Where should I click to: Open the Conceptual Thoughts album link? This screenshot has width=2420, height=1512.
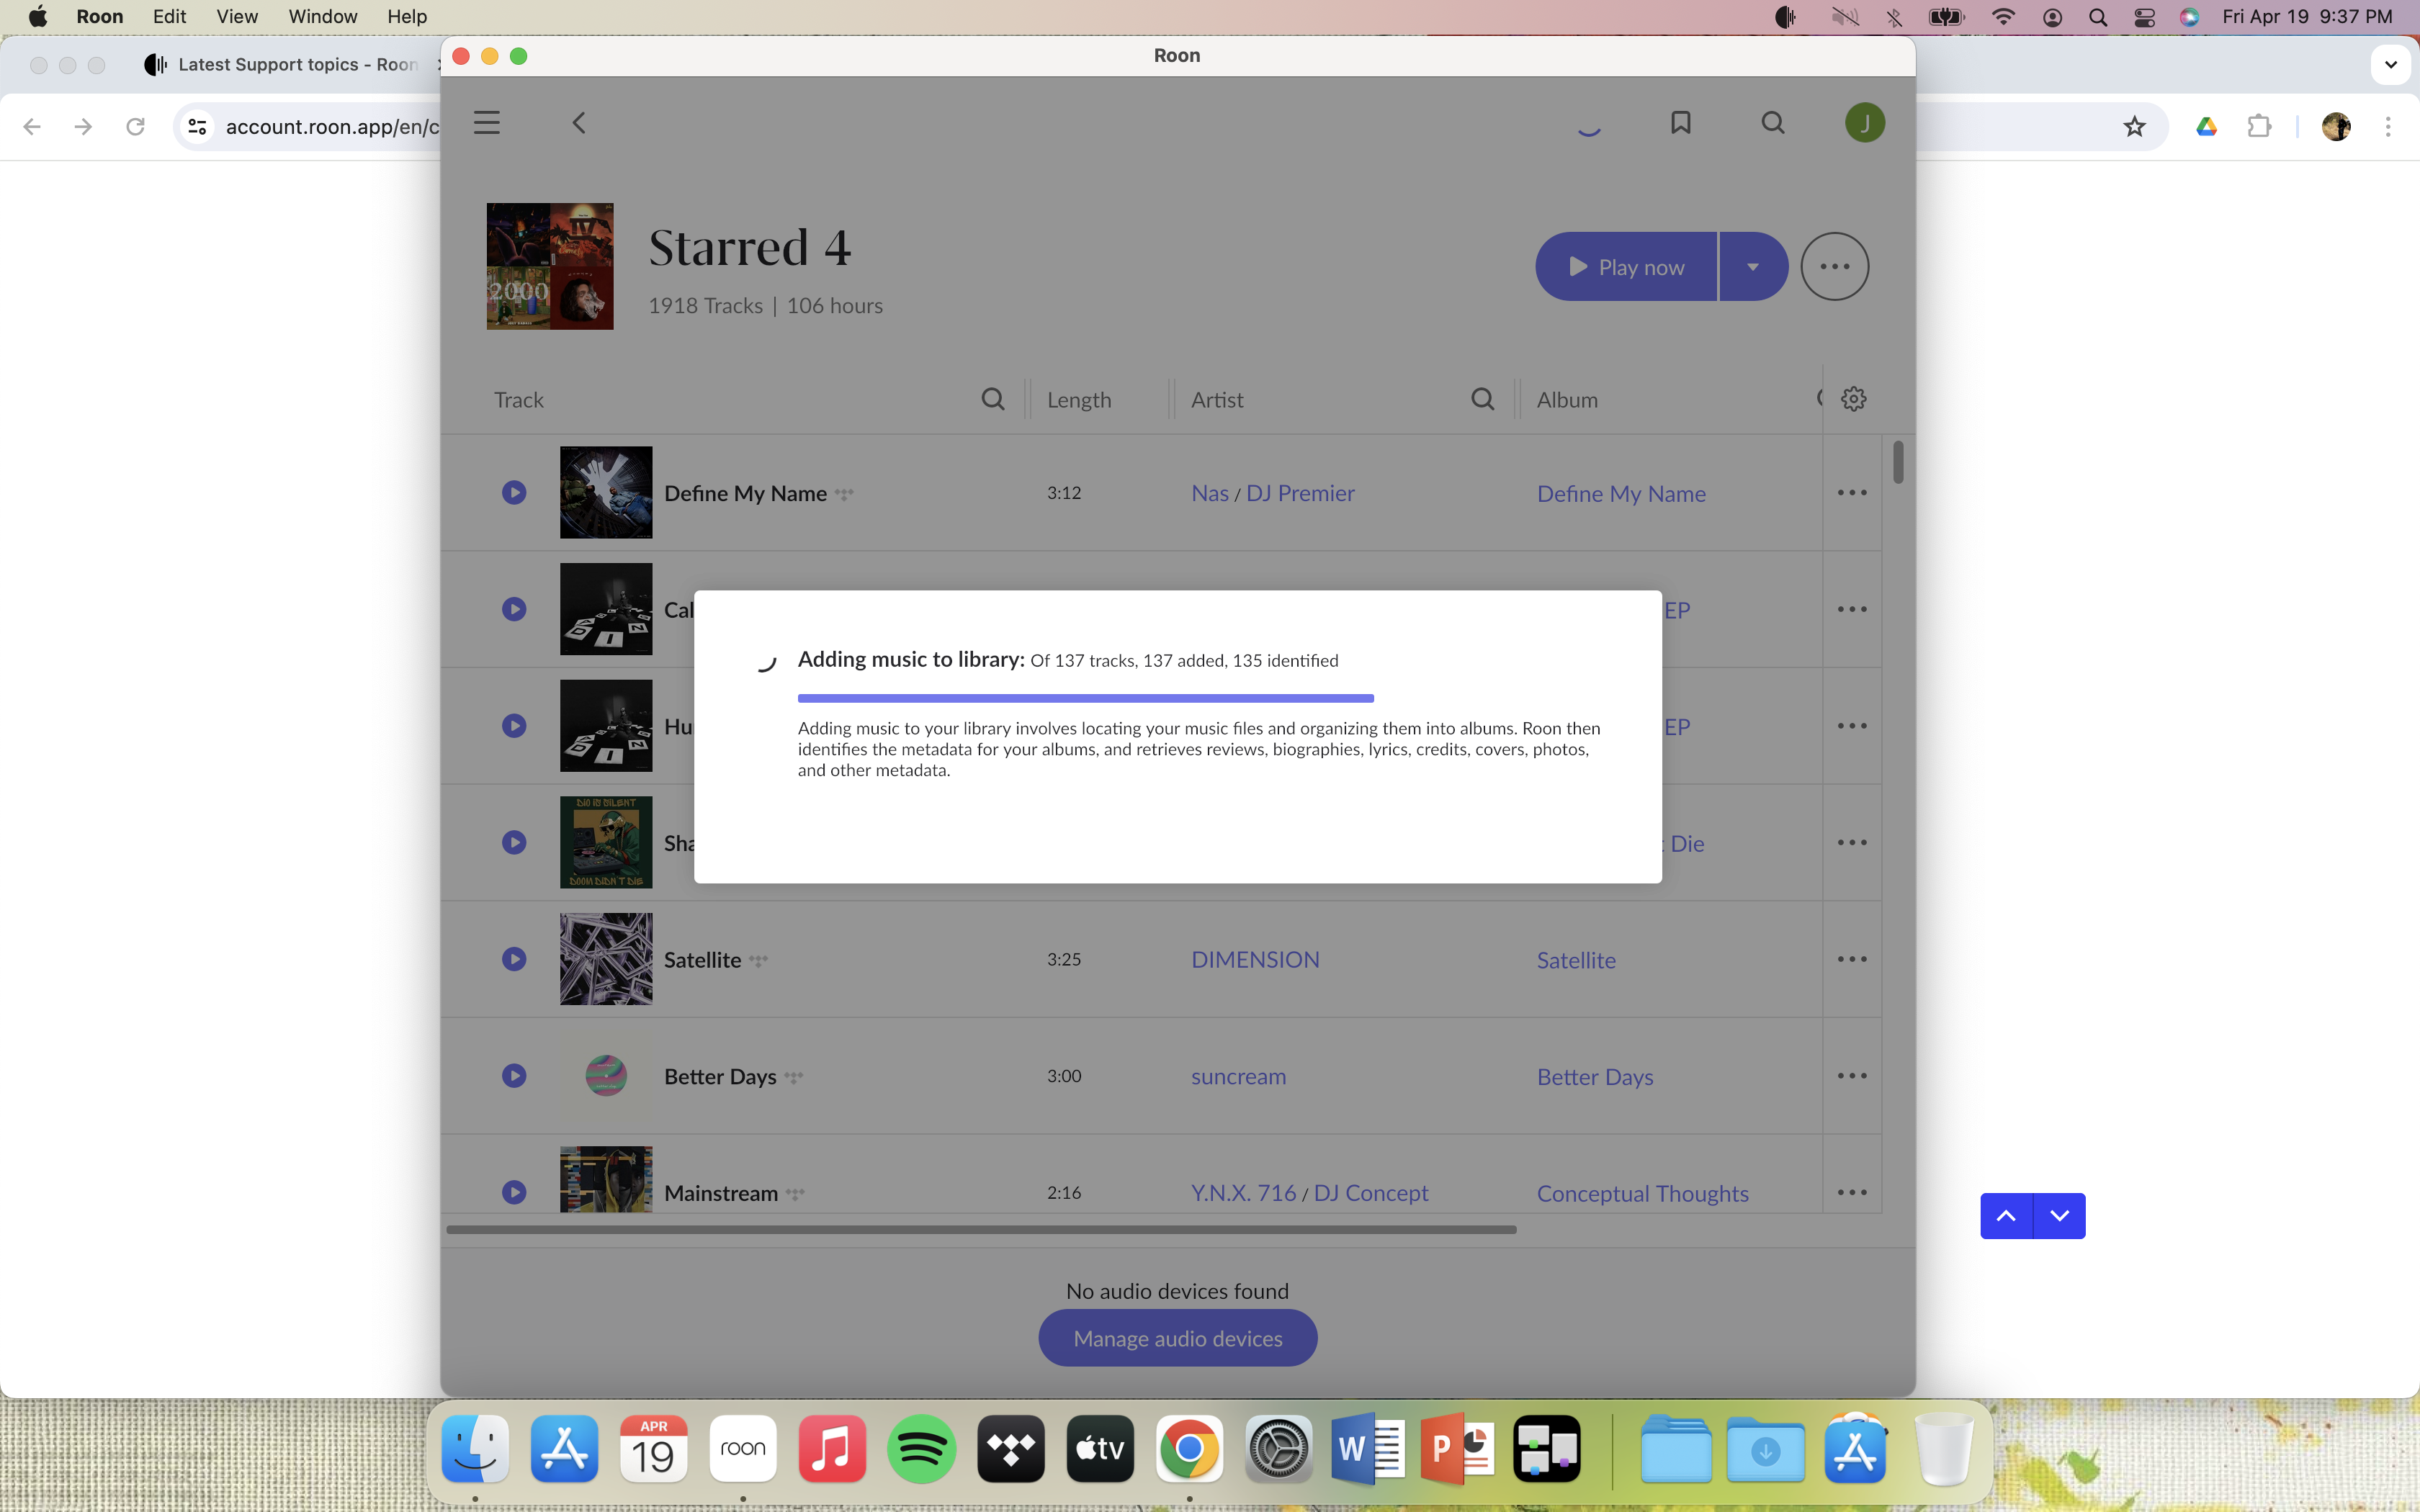[x=1642, y=1194]
